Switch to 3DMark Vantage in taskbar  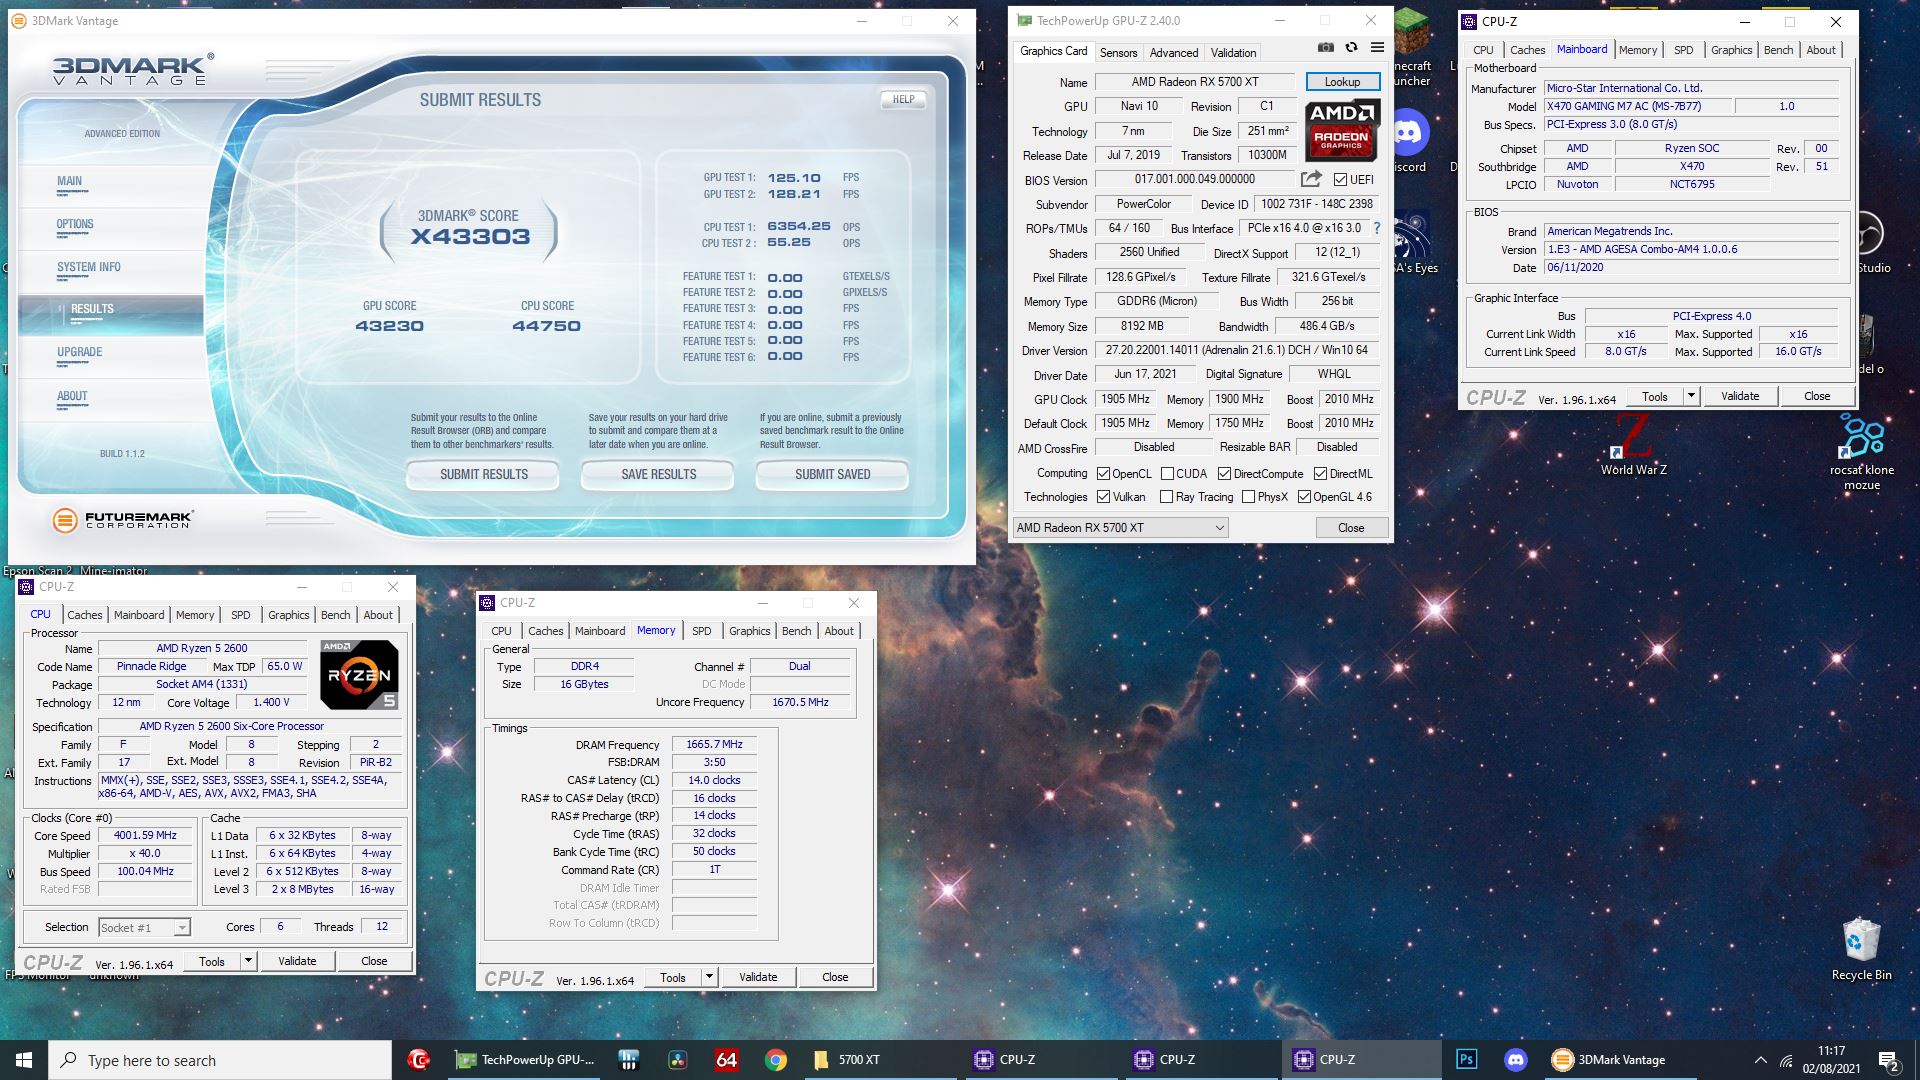point(1620,1060)
